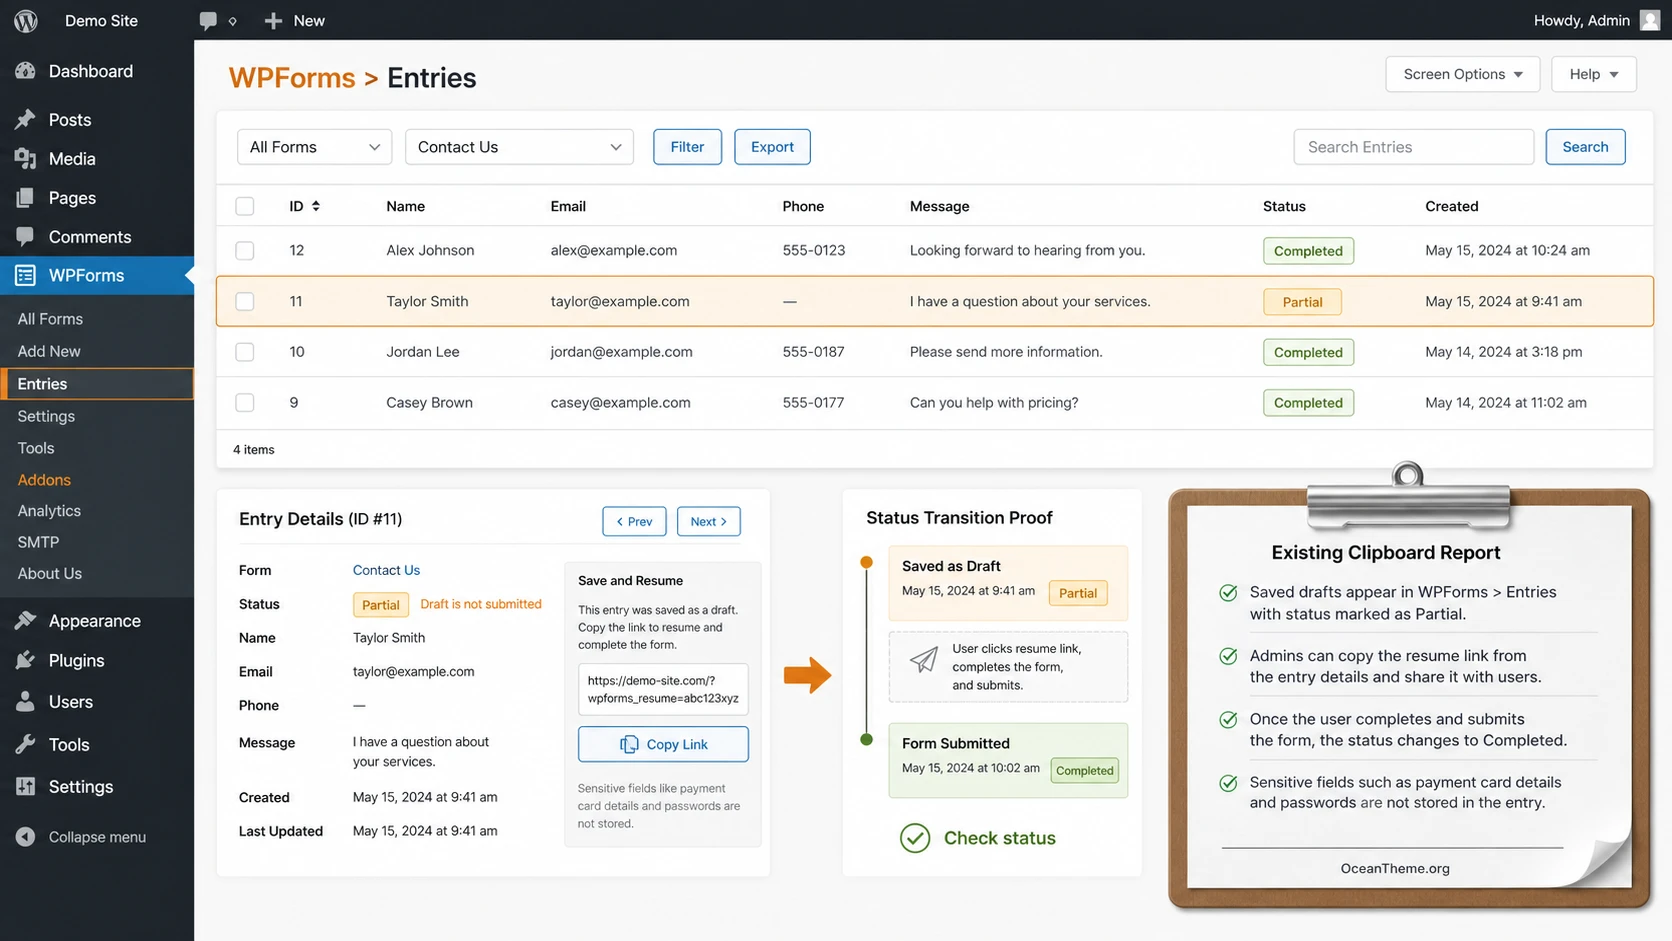Click the Collapse menu arrow icon
1672x941 pixels.
pos(26,837)
